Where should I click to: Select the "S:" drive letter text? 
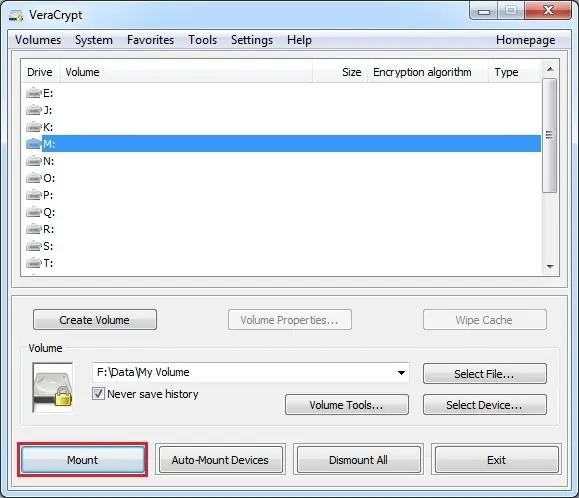coord(48,246)
